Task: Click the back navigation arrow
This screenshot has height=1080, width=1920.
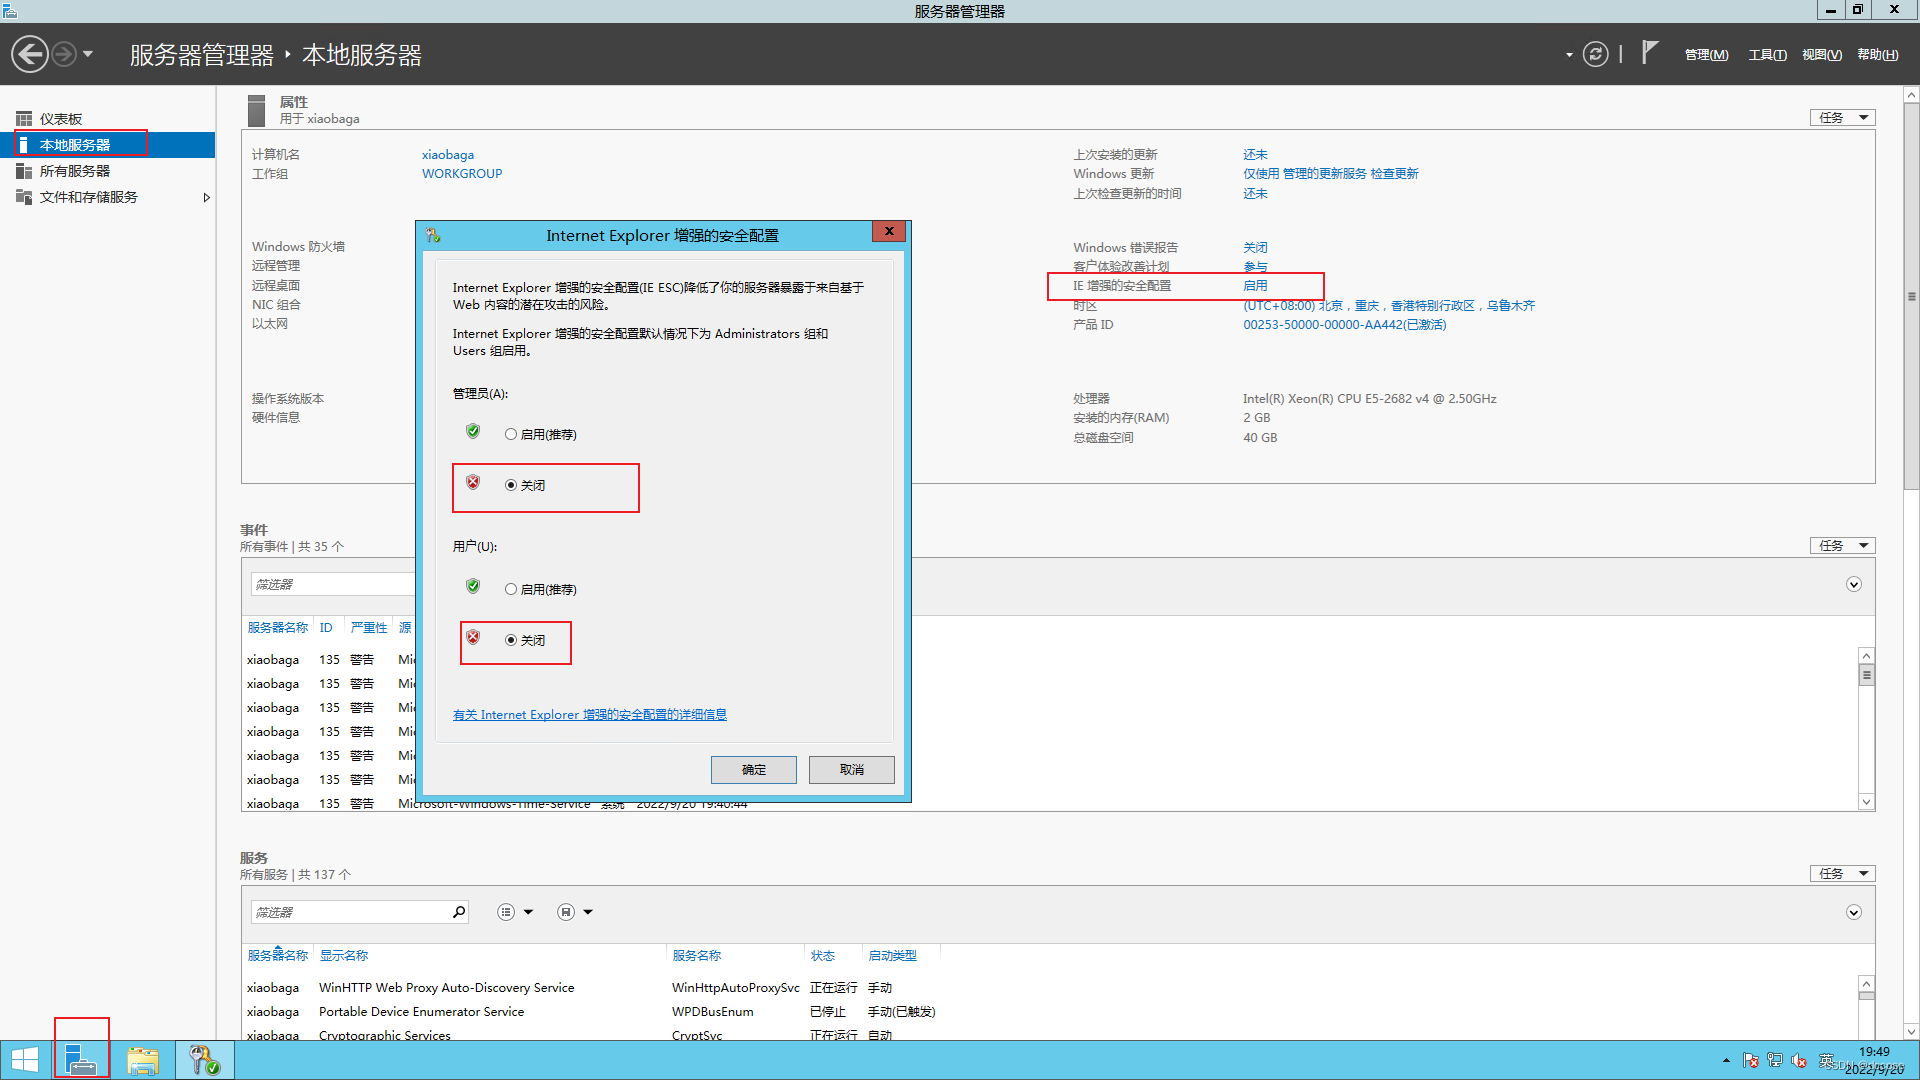Action: pyautogui.click(x=30, y=54)
